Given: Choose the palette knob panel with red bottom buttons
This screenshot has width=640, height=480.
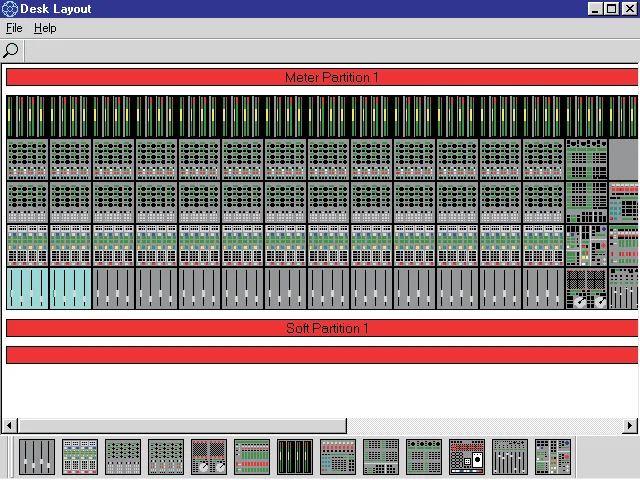Looking at the screenshot, I should (166, 457).
